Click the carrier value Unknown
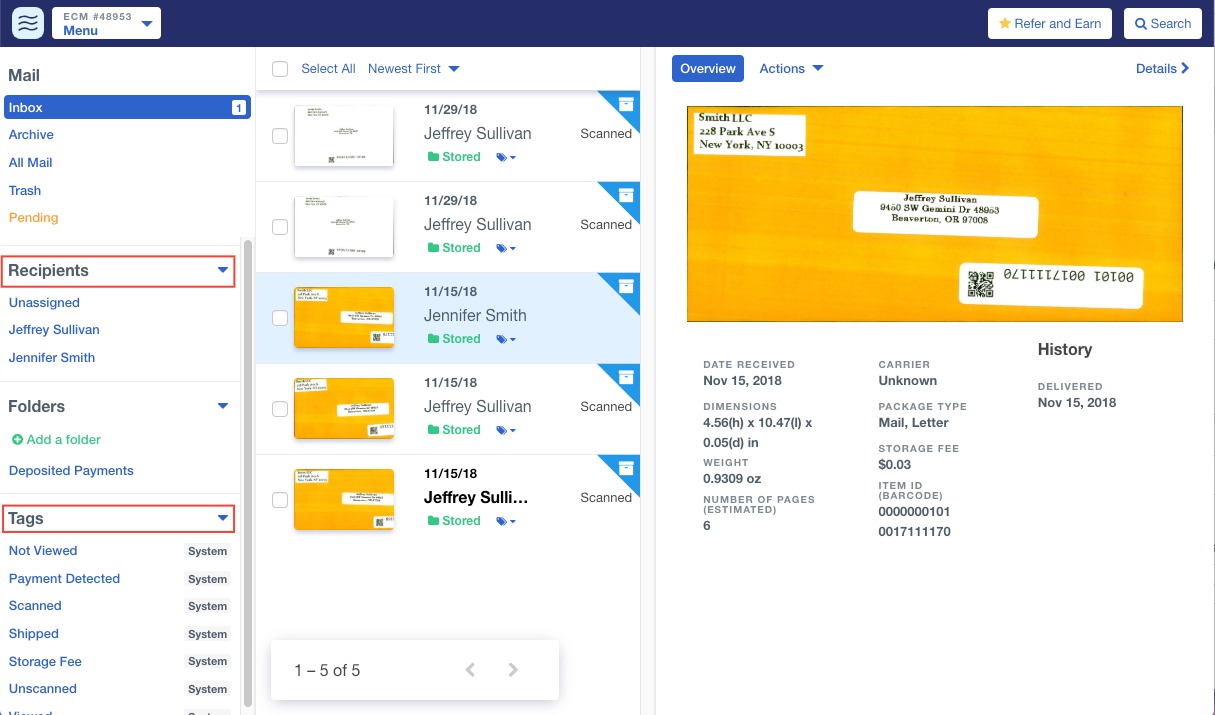Viewport: 1215px width, 715px height. coord(908,381)
